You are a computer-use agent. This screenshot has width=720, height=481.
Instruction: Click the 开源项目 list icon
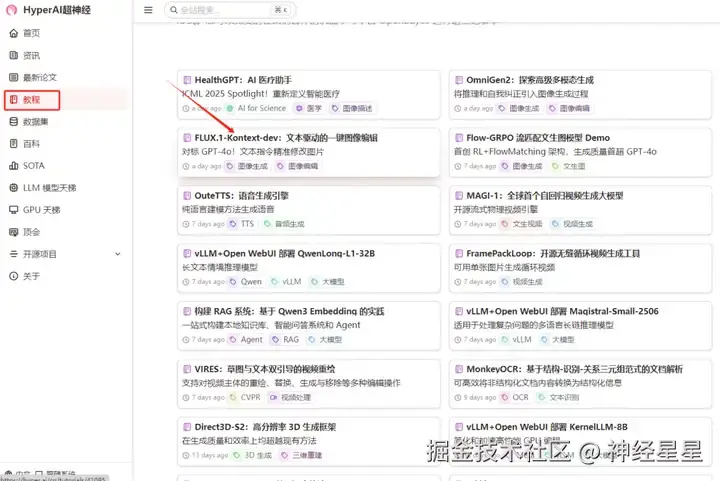14,254
